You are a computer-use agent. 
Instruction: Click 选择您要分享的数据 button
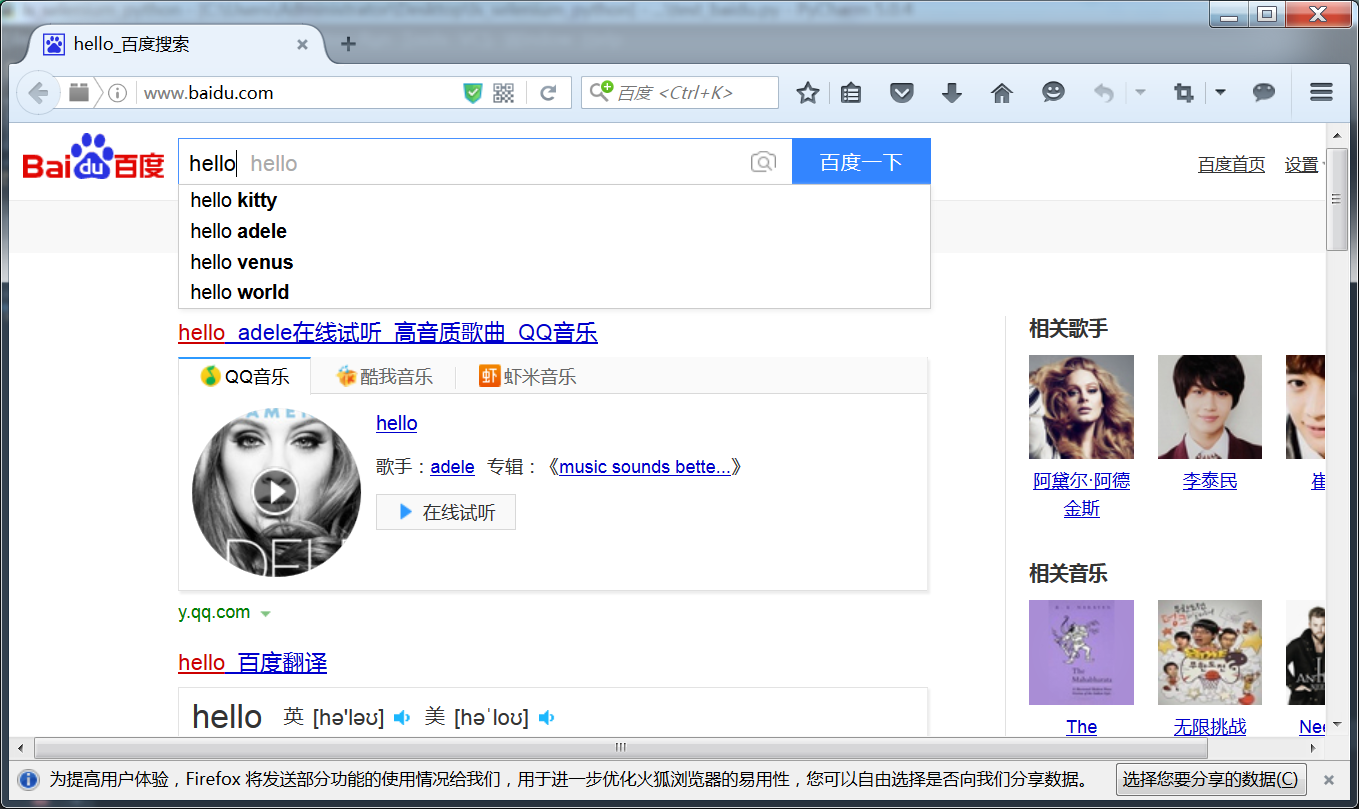(1211, 780)
